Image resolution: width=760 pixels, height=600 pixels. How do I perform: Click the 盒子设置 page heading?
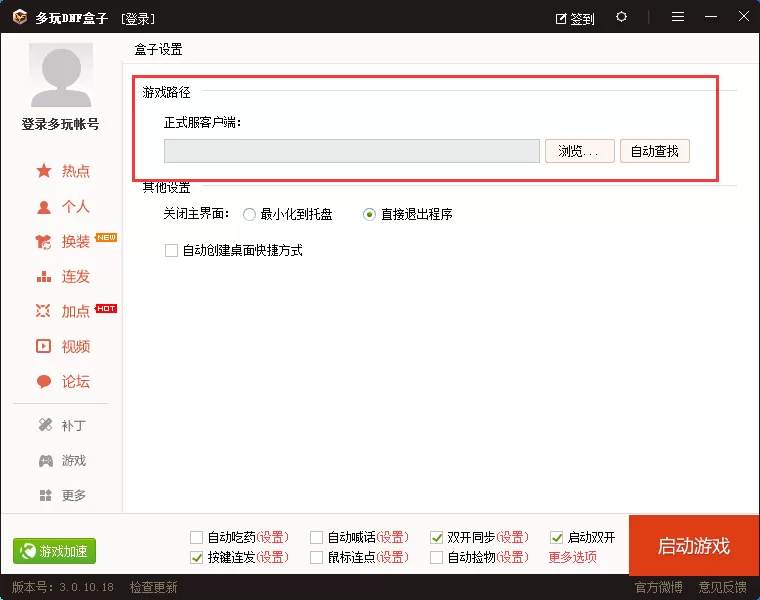(158, 49)
